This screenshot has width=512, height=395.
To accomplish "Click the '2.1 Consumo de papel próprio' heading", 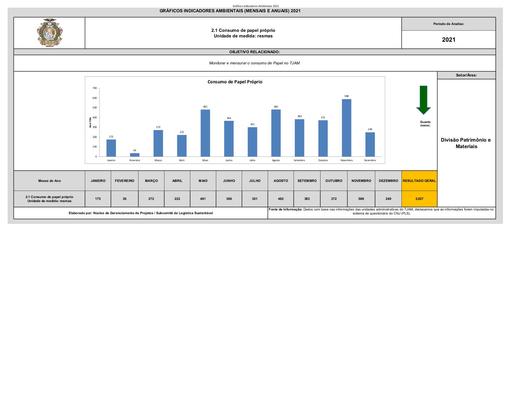I will (x=243, y=30).
